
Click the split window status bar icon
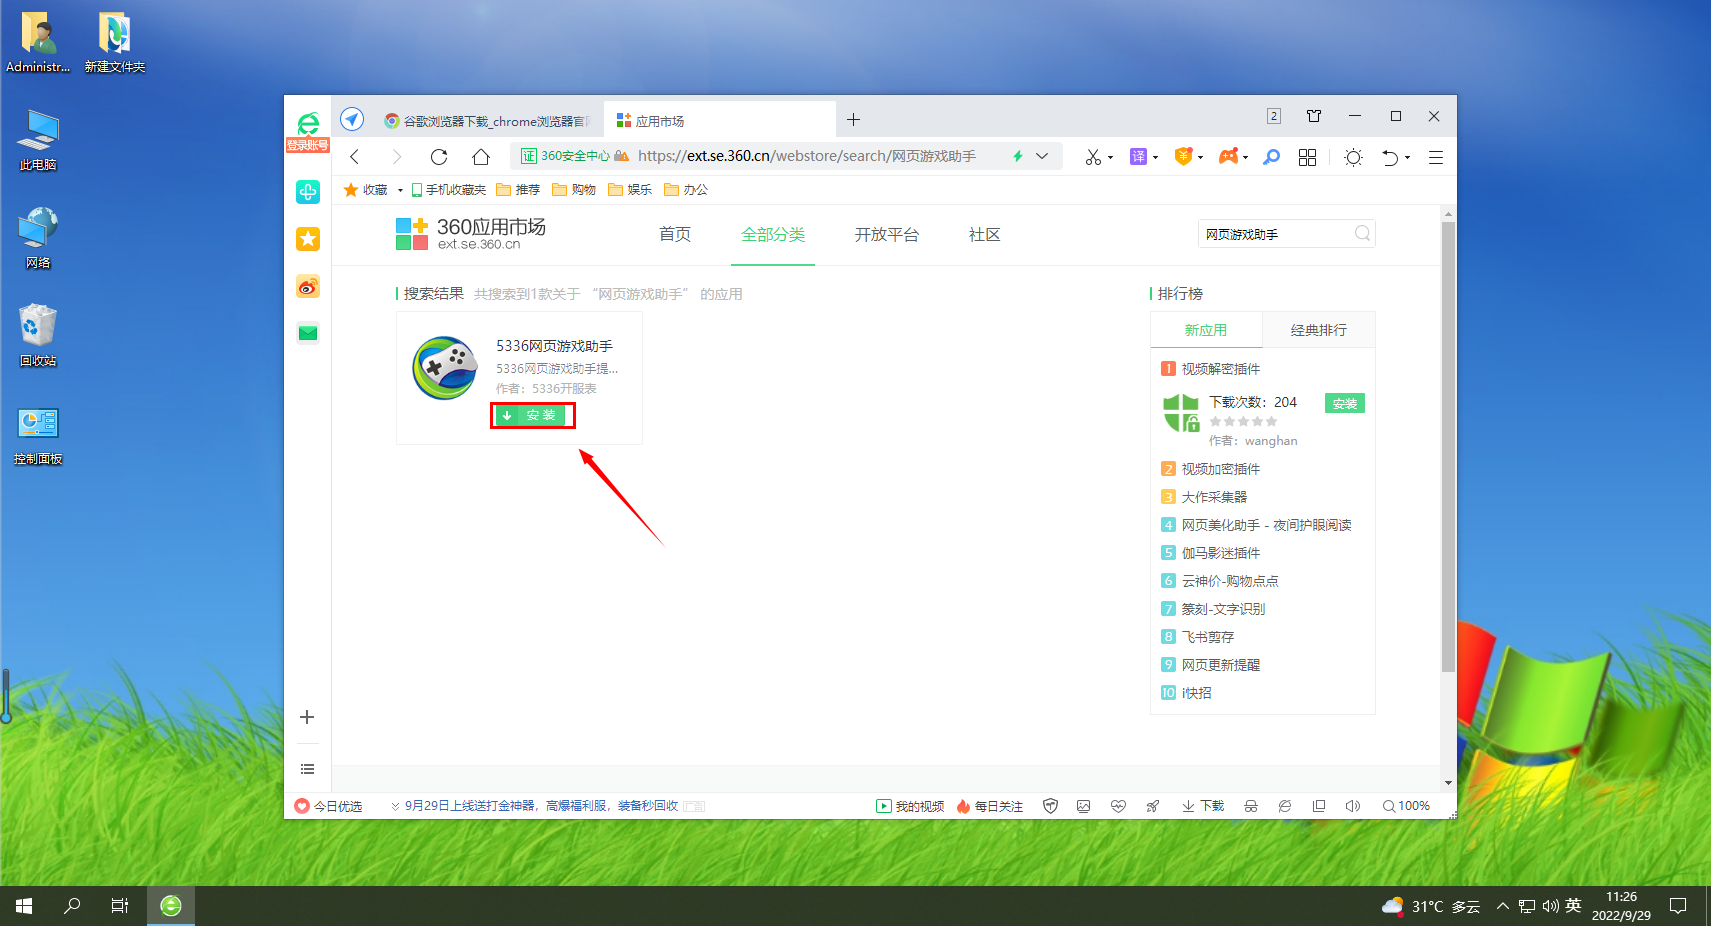point(1319,806)
